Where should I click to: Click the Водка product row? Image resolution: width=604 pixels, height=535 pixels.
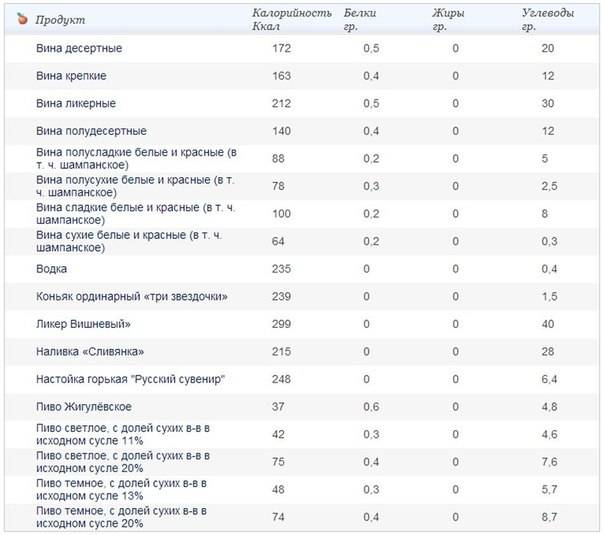click(51, 269)
